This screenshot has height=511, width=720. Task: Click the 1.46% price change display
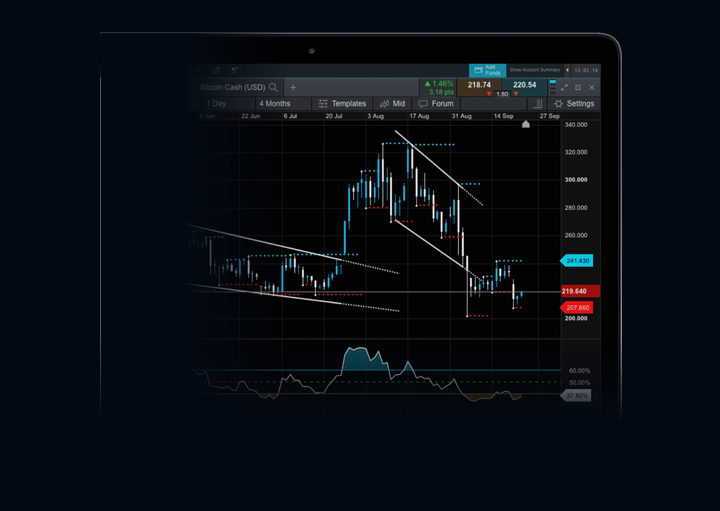click(x=439, y=84)
